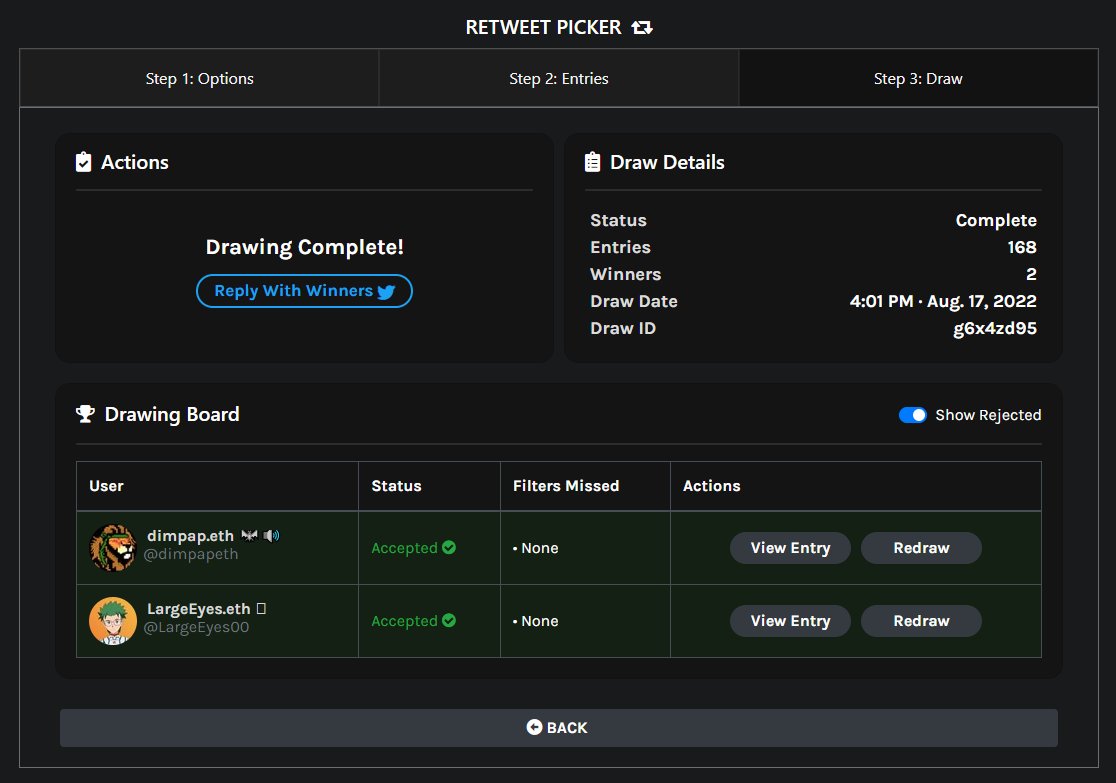Click the Draw ID label
The height and width of the screenshot is (783, 1116).
click(623, 328)
